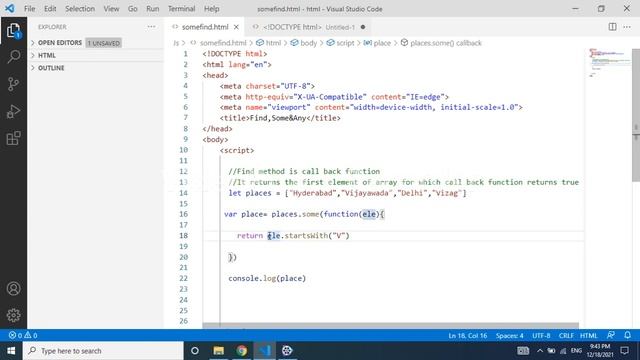The height and width of the screenshot is (360, 640).
Task: Open Explorer Views and More Actions ellipsis
Action: 151,27
